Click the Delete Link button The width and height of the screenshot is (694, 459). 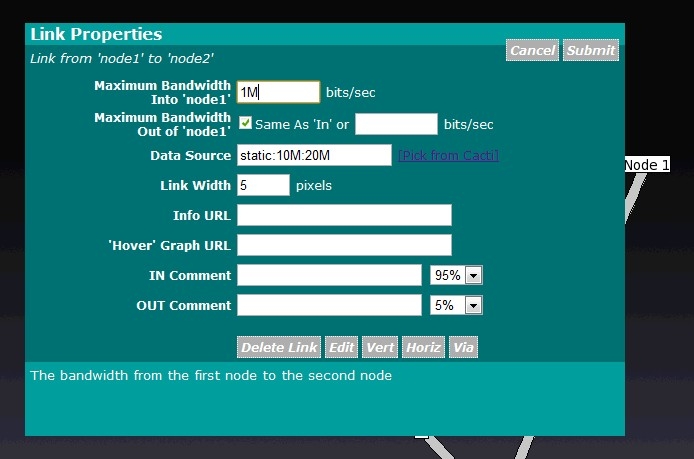(279, 347)
